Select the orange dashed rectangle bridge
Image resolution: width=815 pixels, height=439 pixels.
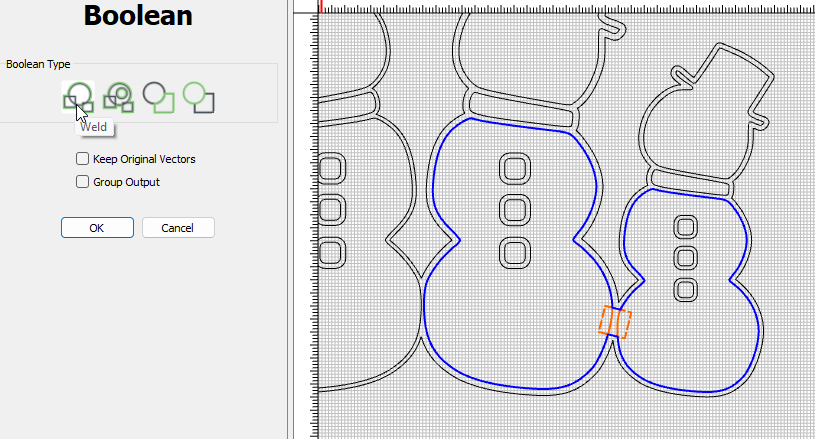coord(615,322)
